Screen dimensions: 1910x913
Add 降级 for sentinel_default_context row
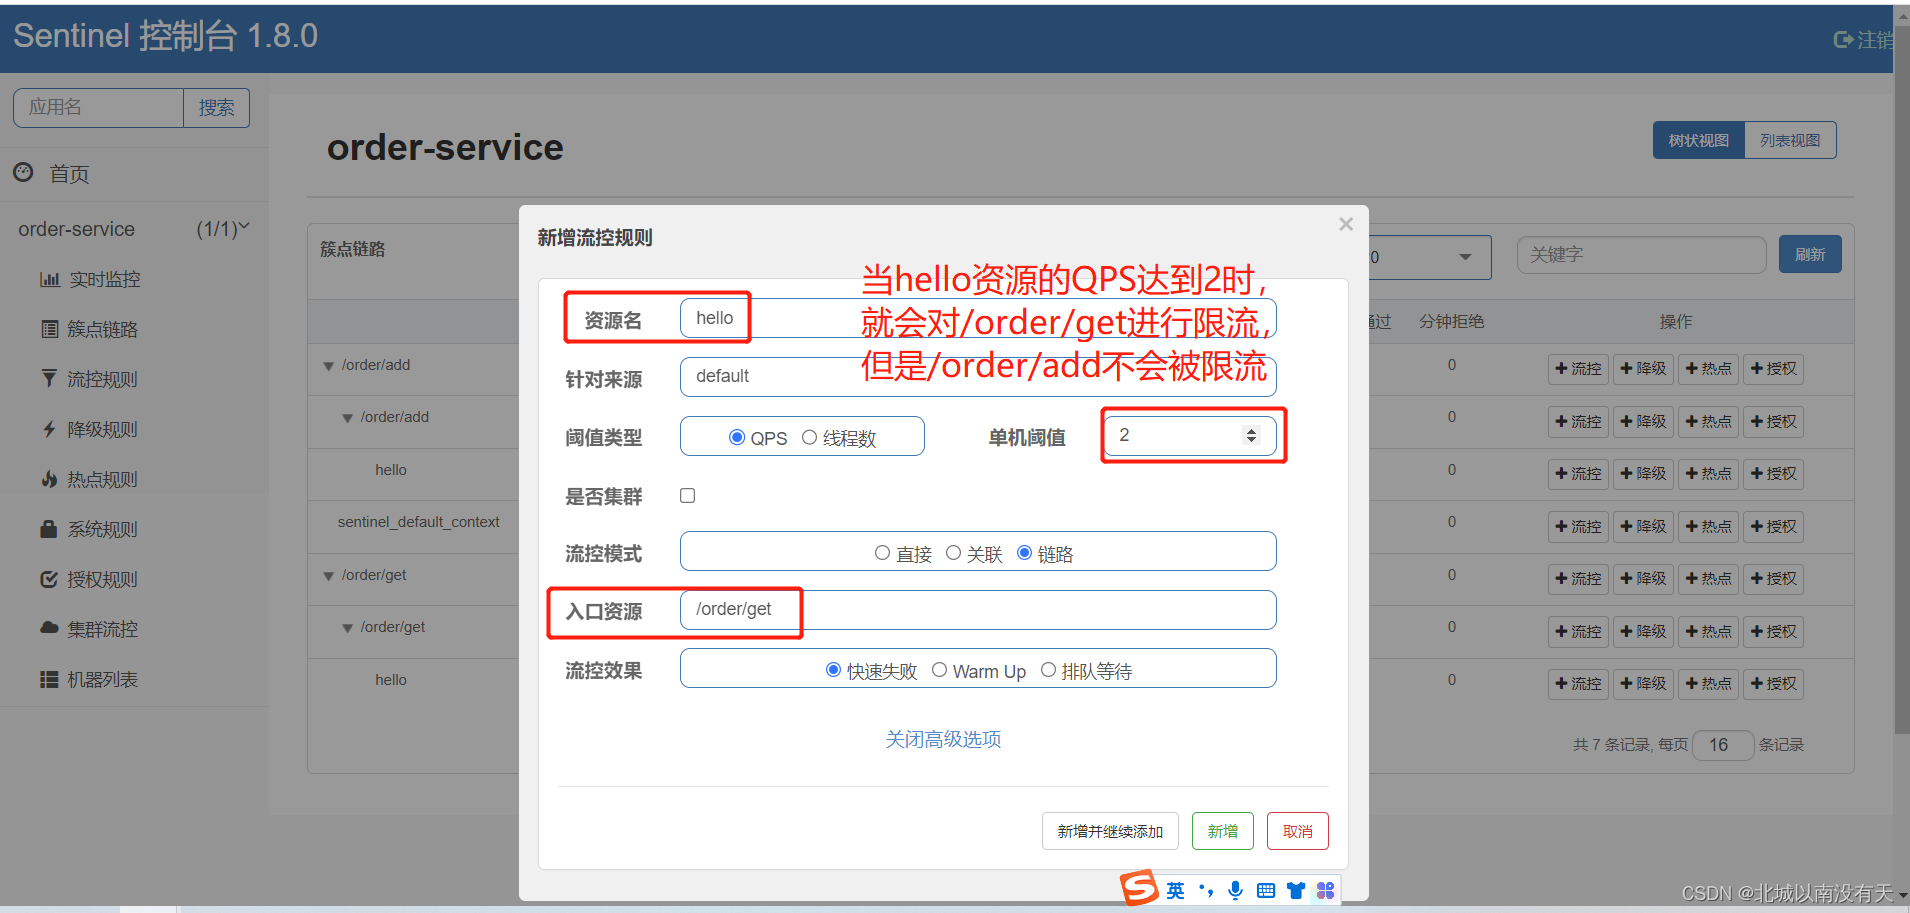pyautogui.click(x=1643, y=526)
